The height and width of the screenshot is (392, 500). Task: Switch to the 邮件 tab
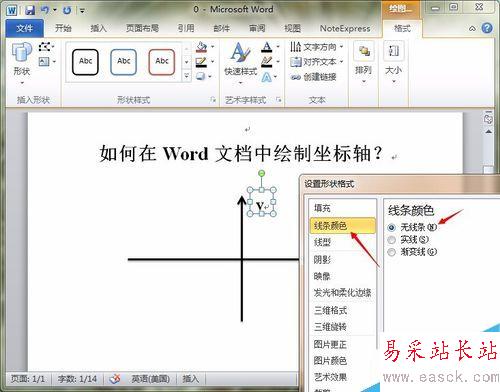221,28
